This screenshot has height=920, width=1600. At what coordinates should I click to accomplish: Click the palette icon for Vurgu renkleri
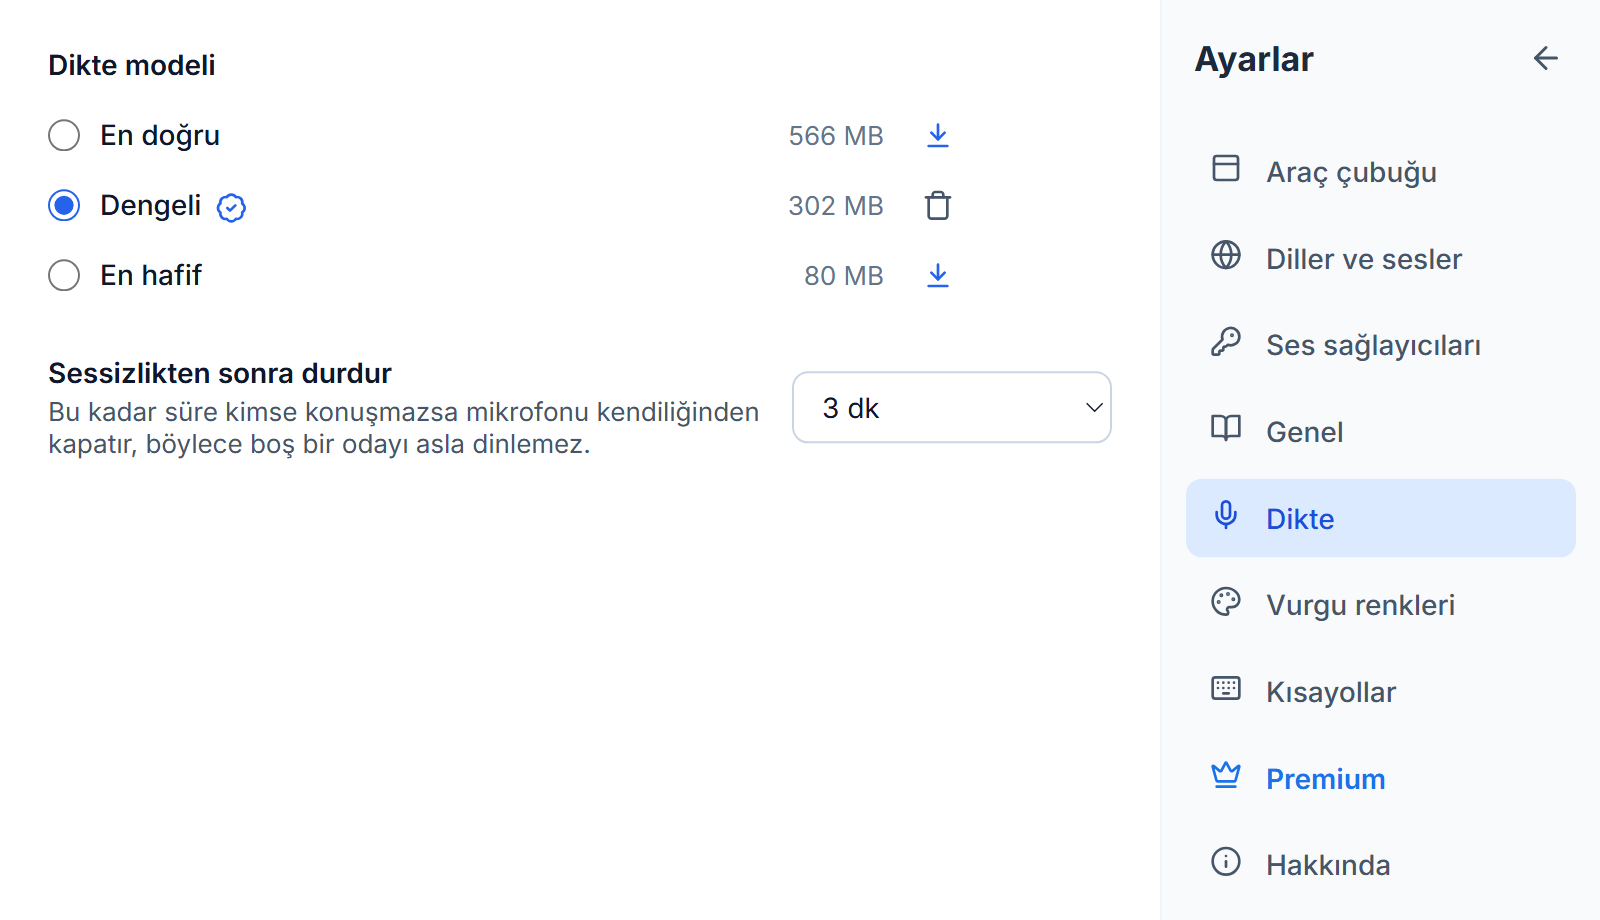[x=1225, y=601]
